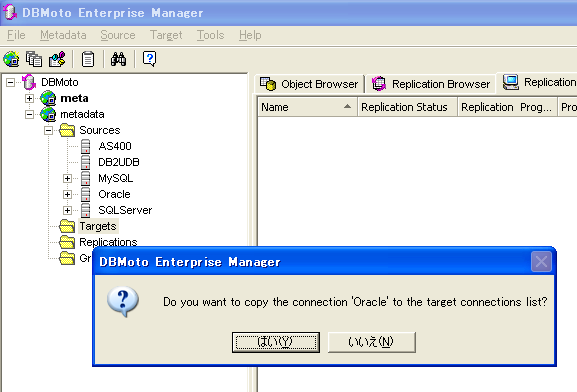This screenshot has height=392, width=577.
Task: Expand the Oracle source node
Action: tap(67, 194)
